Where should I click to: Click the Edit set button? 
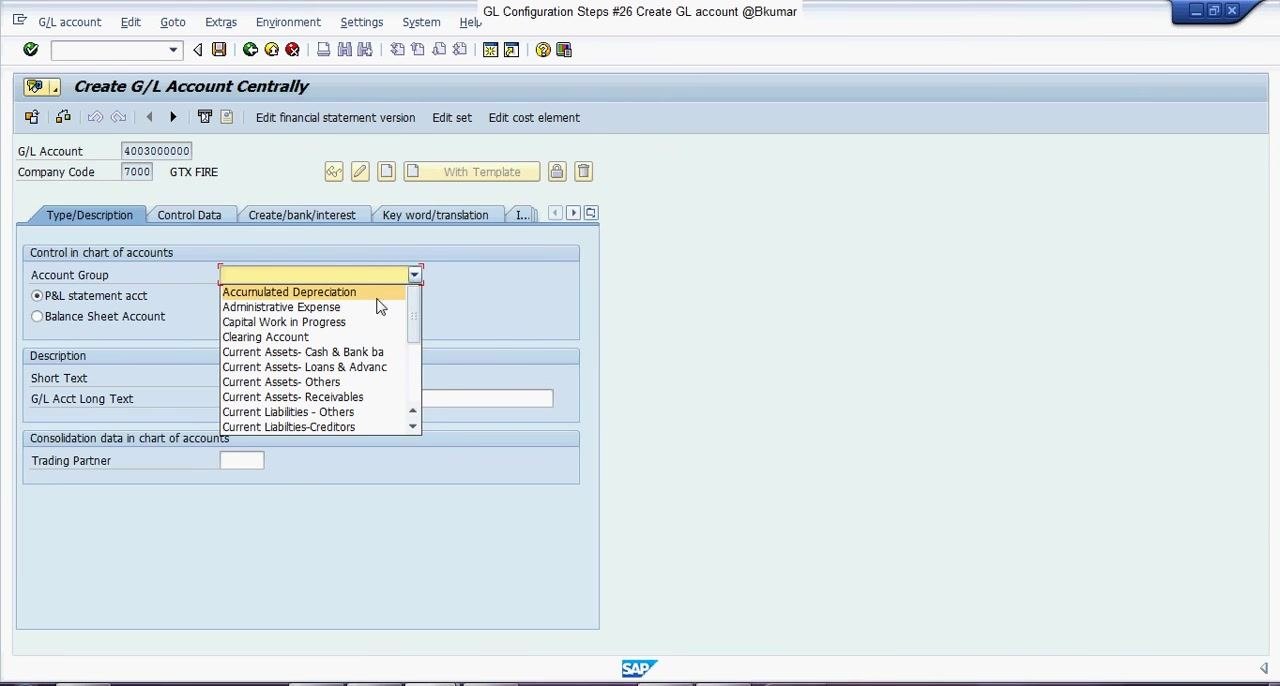[x=452, y=118]
